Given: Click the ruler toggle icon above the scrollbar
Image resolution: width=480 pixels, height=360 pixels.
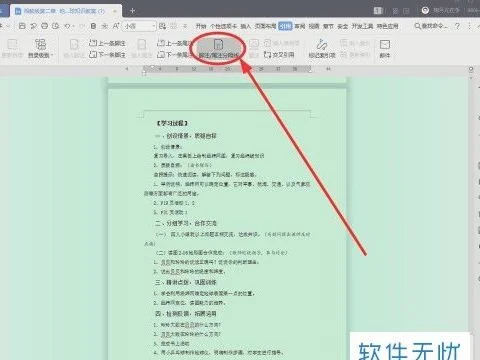Looking at the screenshot, I should tap(471, 69).
